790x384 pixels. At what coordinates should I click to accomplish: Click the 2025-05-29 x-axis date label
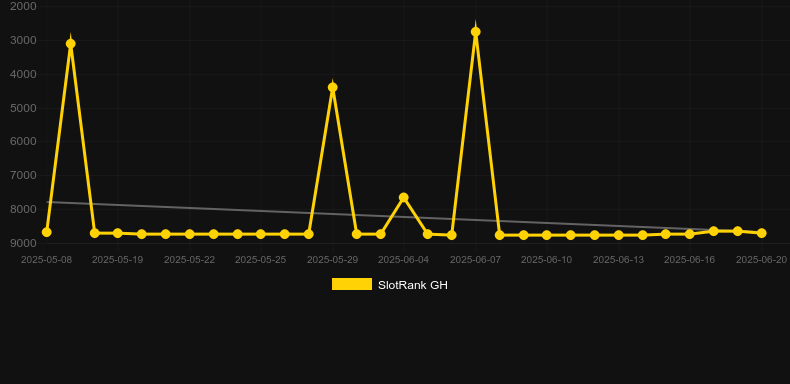coord(332,260)
